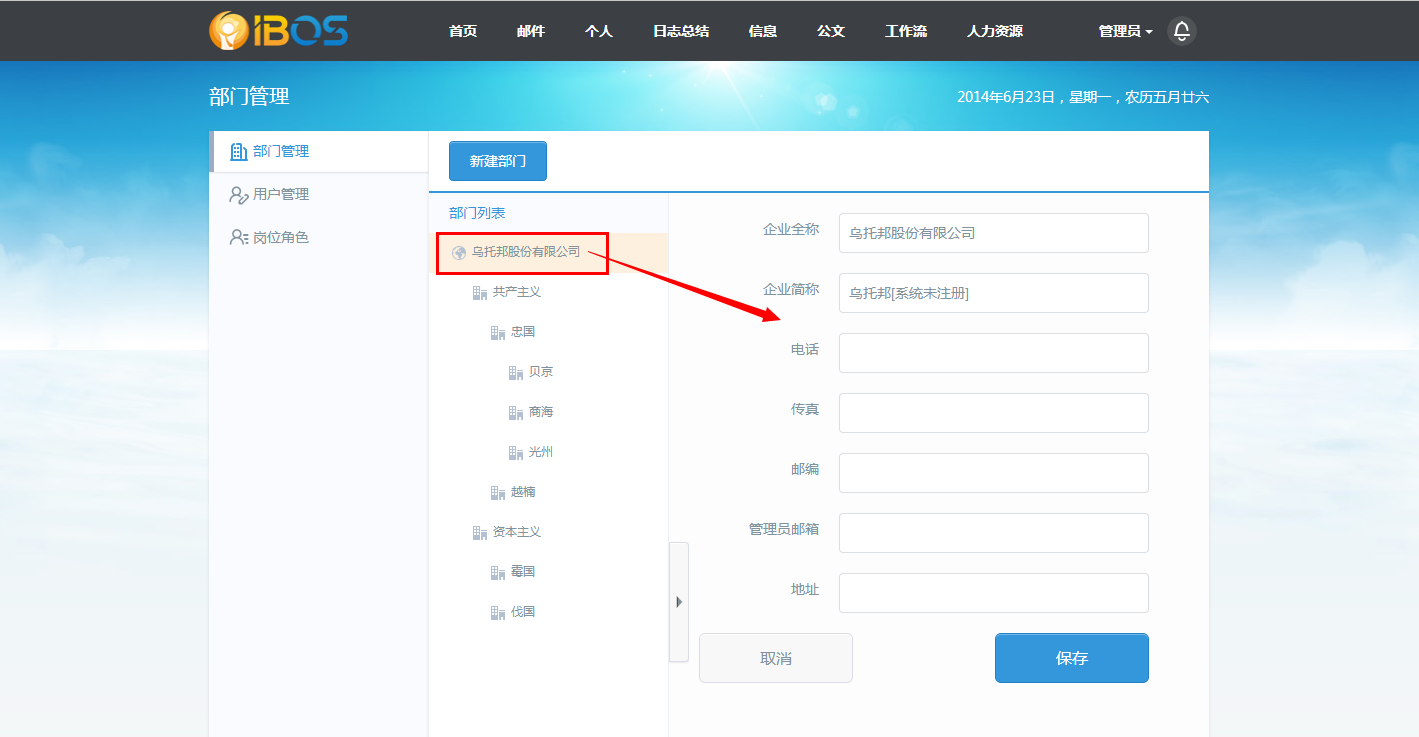The height and width of the screenshot is (737, 1419).
Task: Select 伐国 department in tree
Action: [x=523, y=612]
